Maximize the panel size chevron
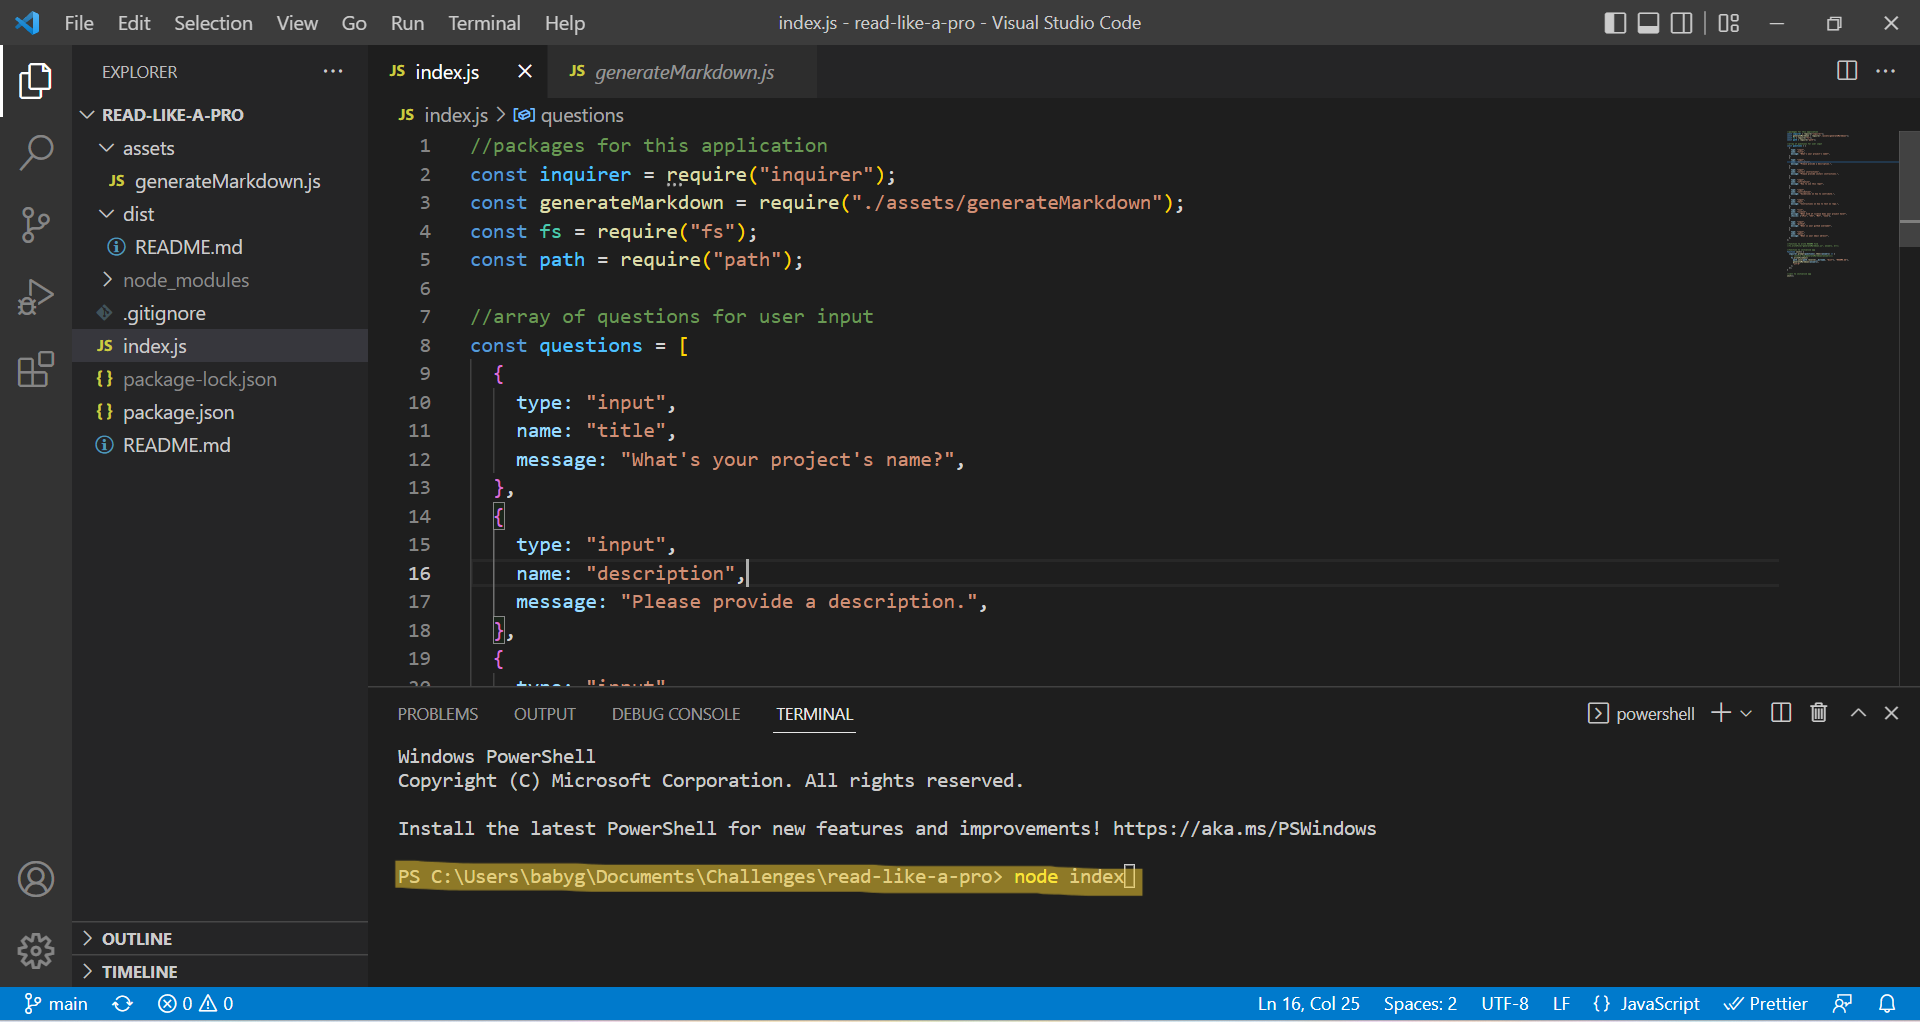 click(1858, 713)
